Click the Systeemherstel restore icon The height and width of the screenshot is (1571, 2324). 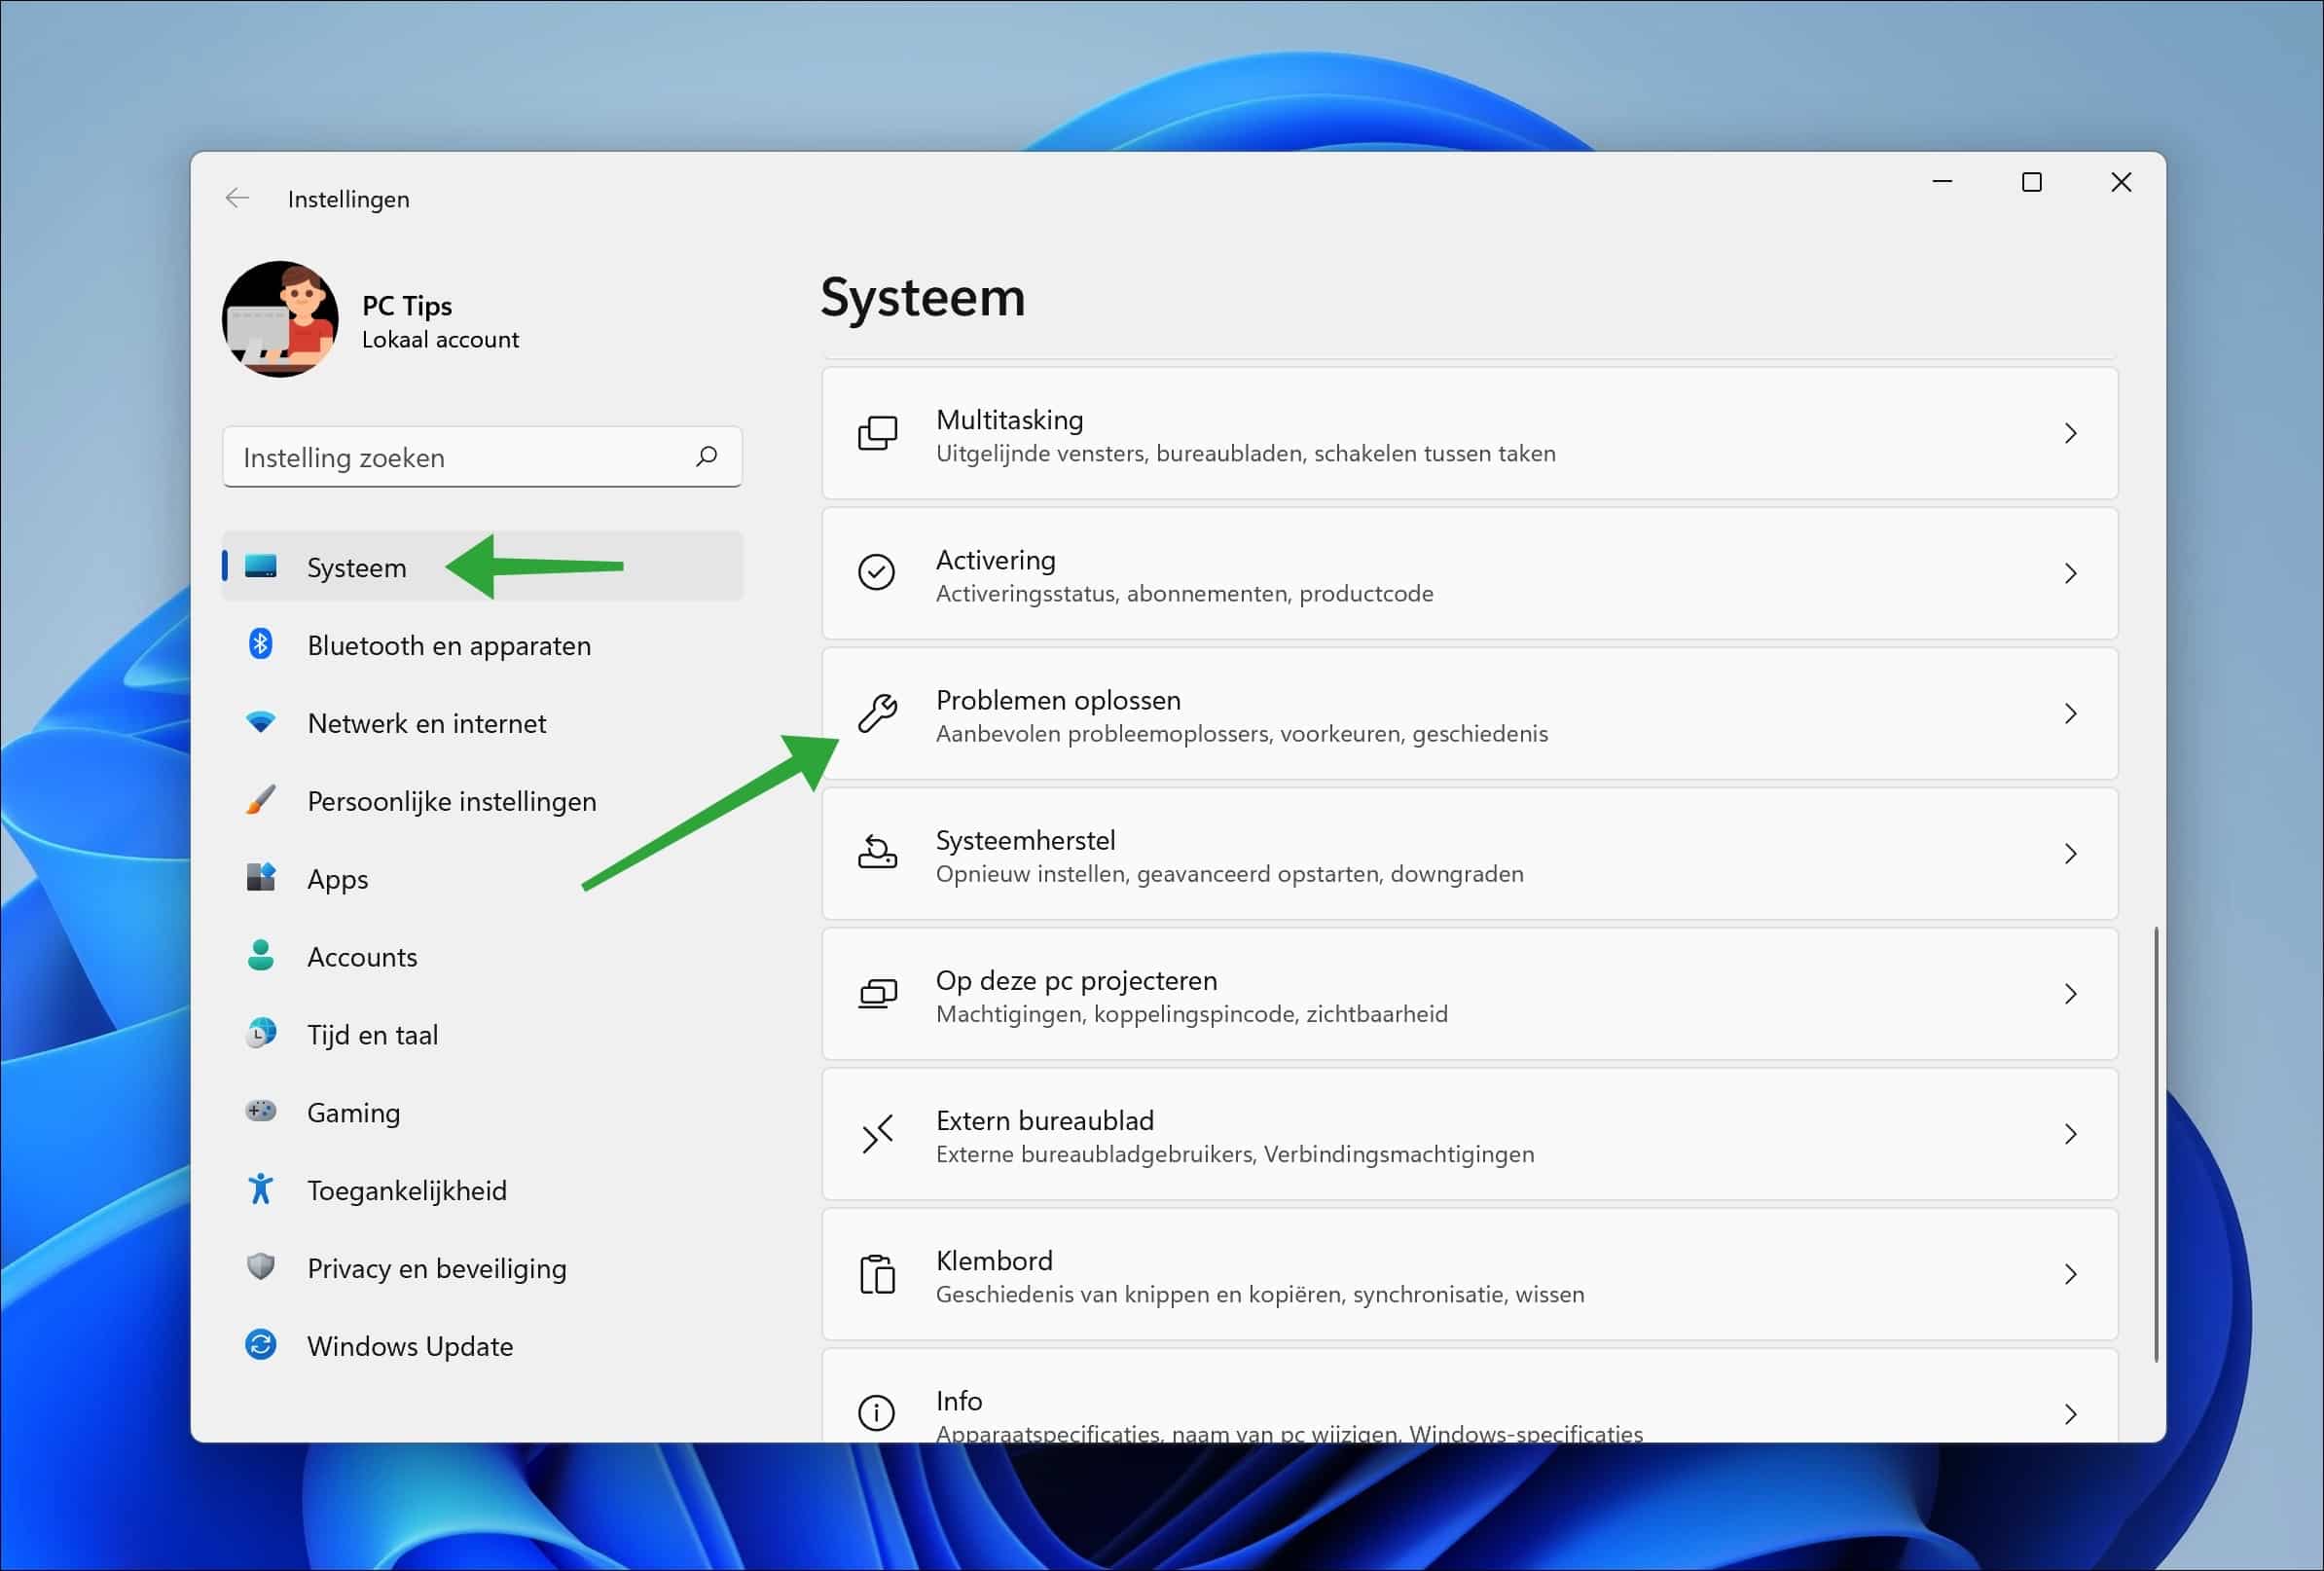pos(876,854)
